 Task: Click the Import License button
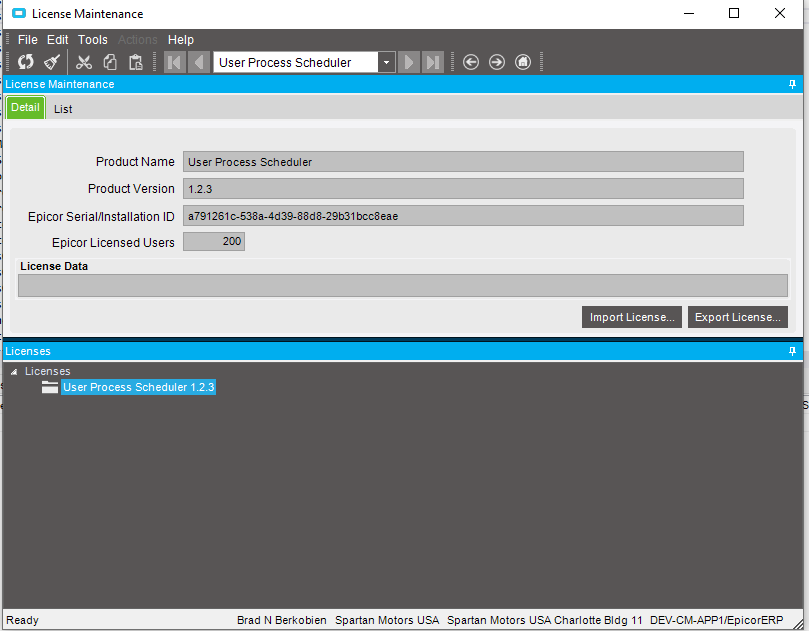[x=632, y=317]
